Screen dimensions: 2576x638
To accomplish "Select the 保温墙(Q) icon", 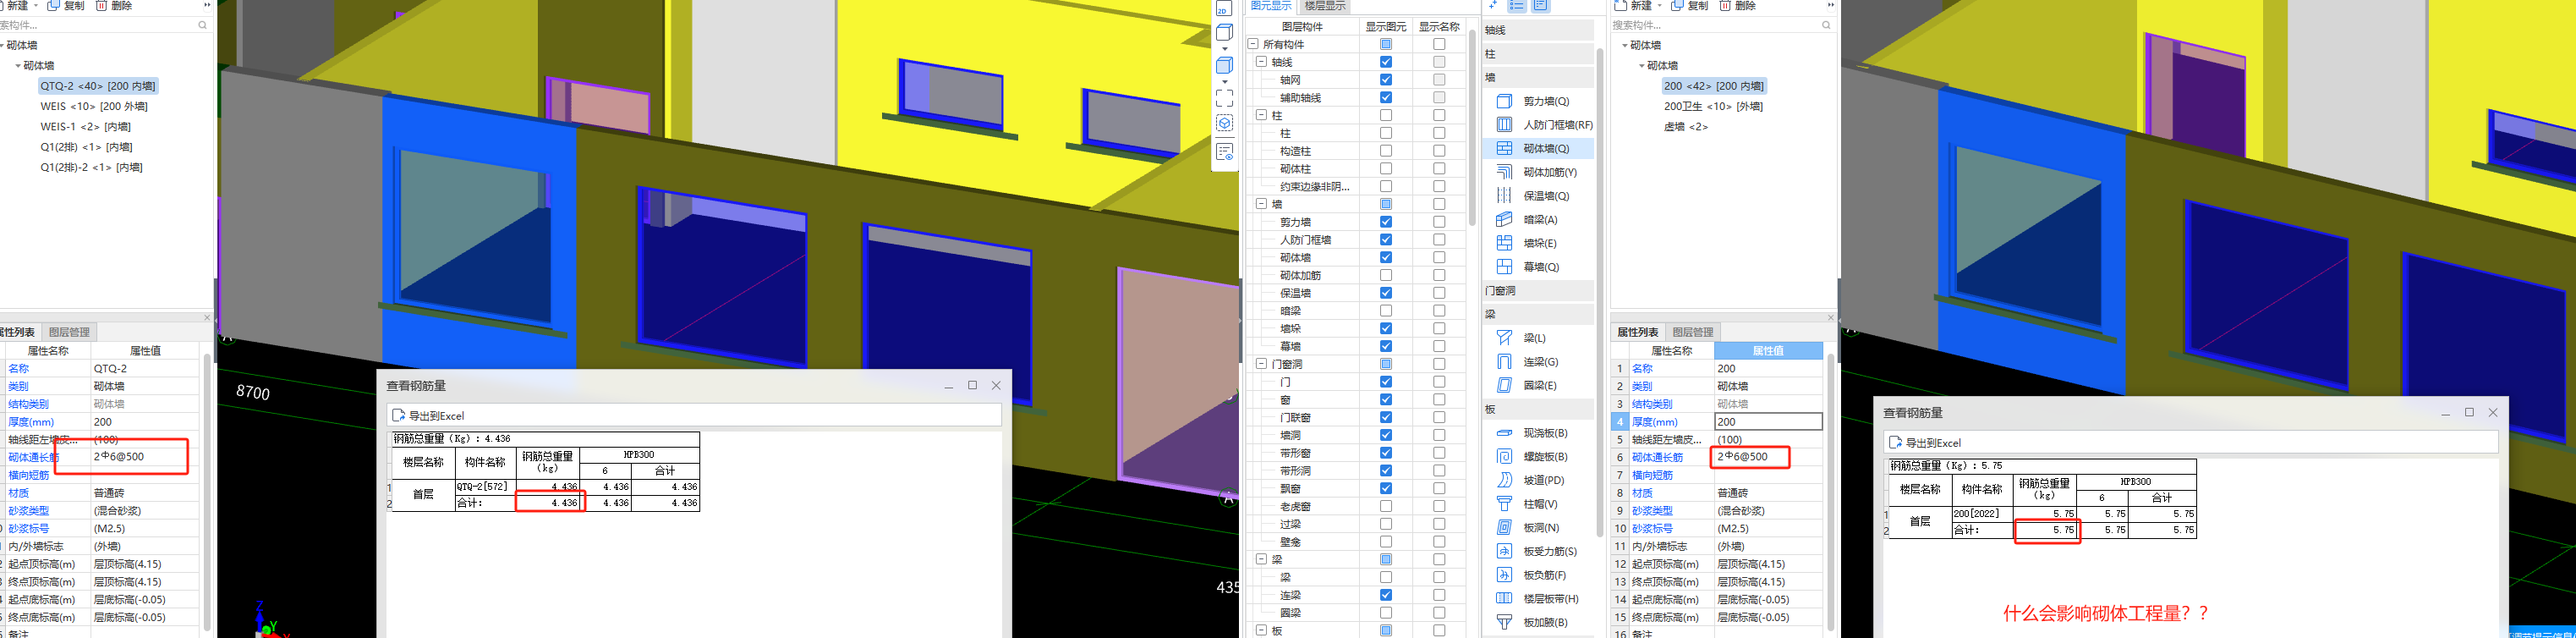I will [x=1503, y=196].
